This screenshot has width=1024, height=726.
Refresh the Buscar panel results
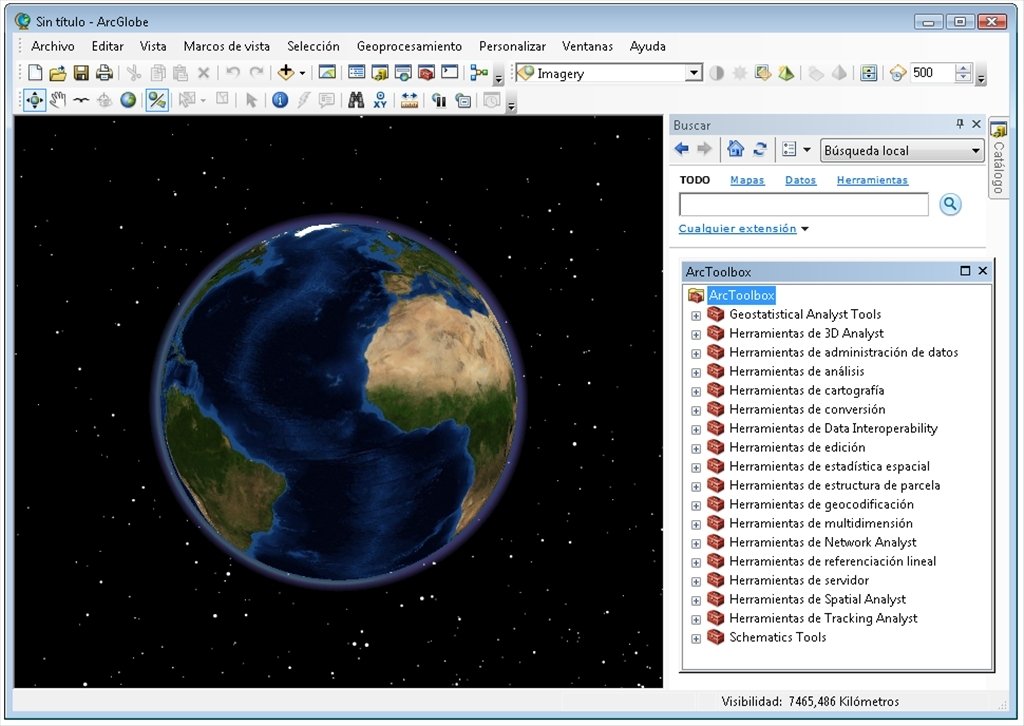(x=760, y=148)
